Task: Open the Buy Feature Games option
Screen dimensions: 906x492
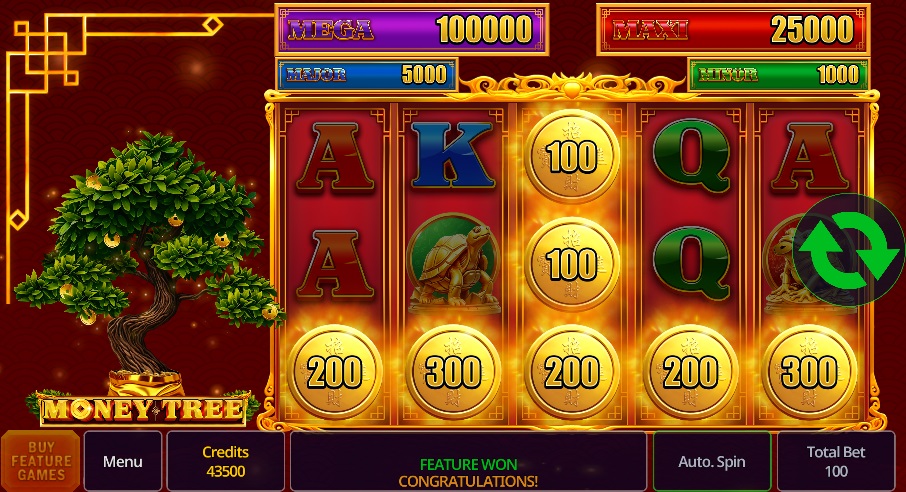Action: coord(41,461)
